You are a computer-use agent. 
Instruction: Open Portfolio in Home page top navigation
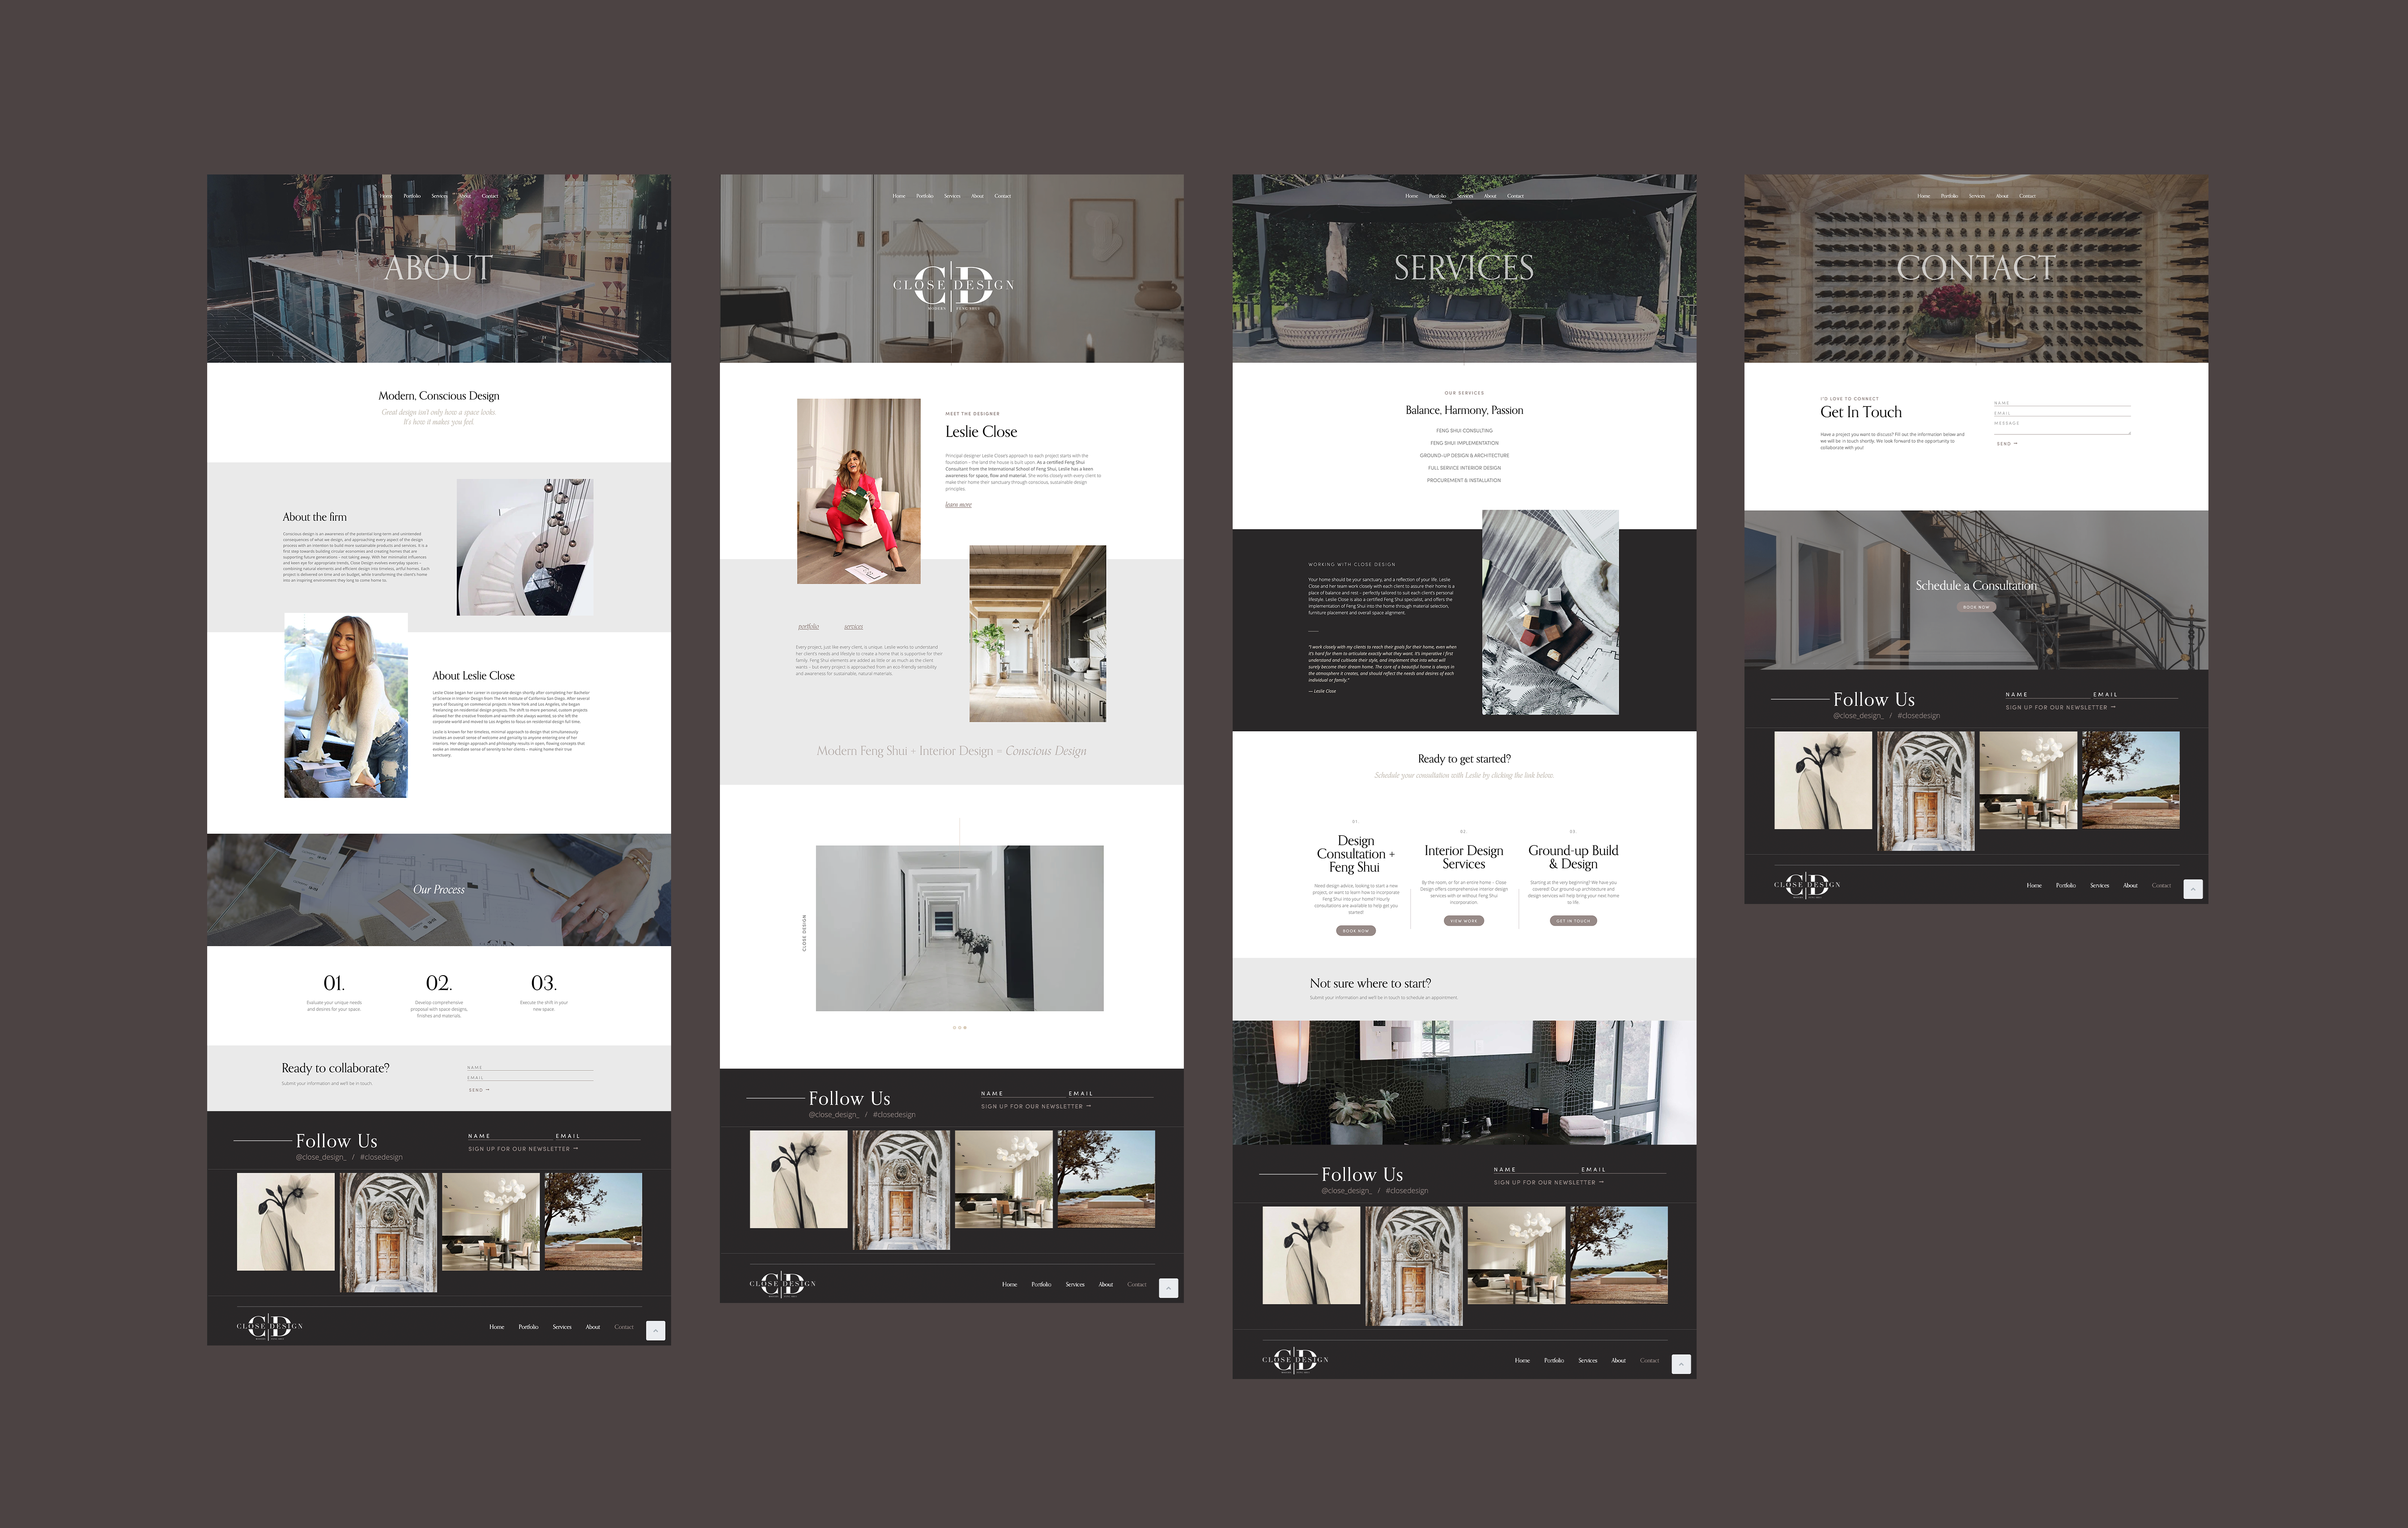point(925,196)
